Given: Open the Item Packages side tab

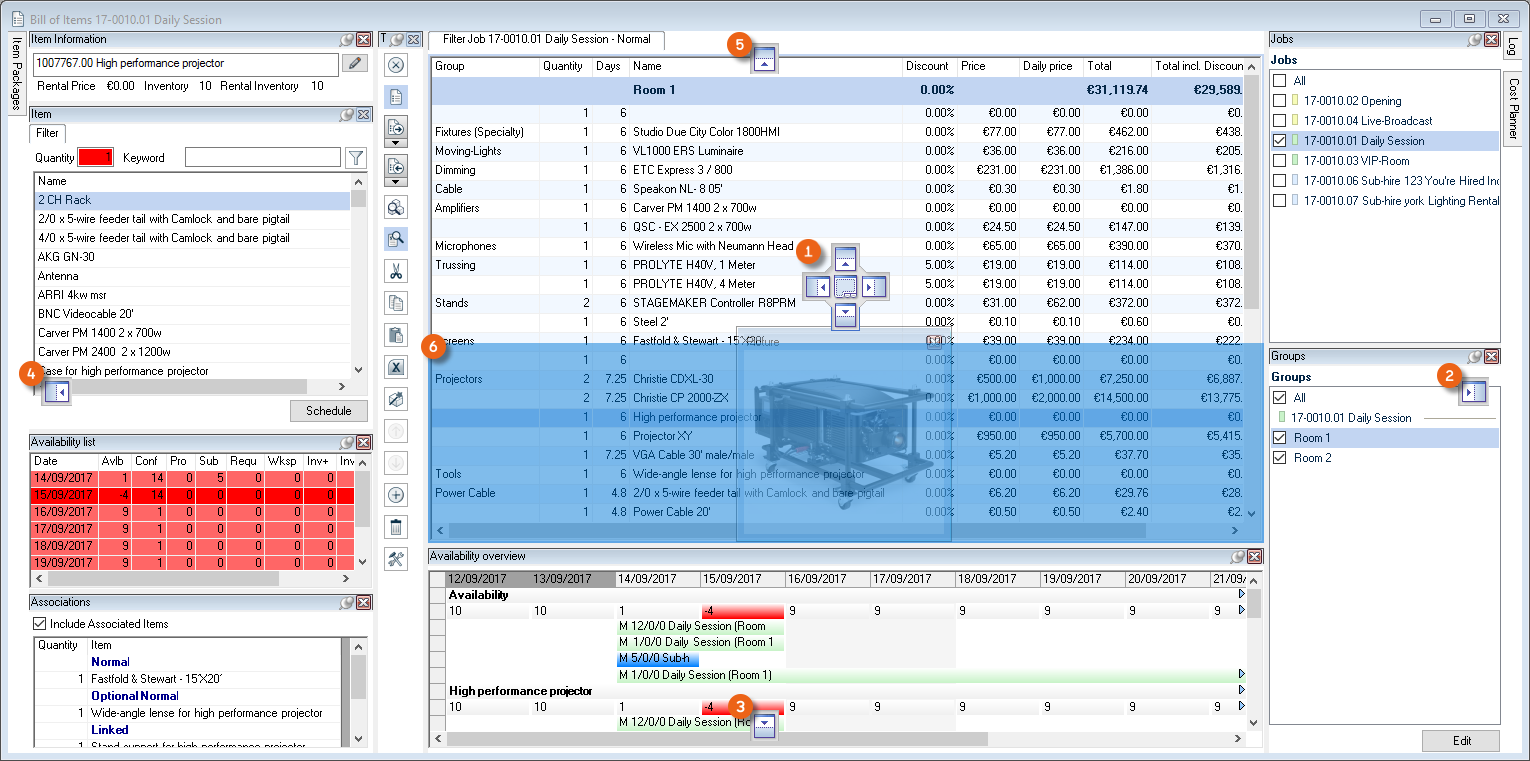Looking at the screenshot, I should 16,74.
